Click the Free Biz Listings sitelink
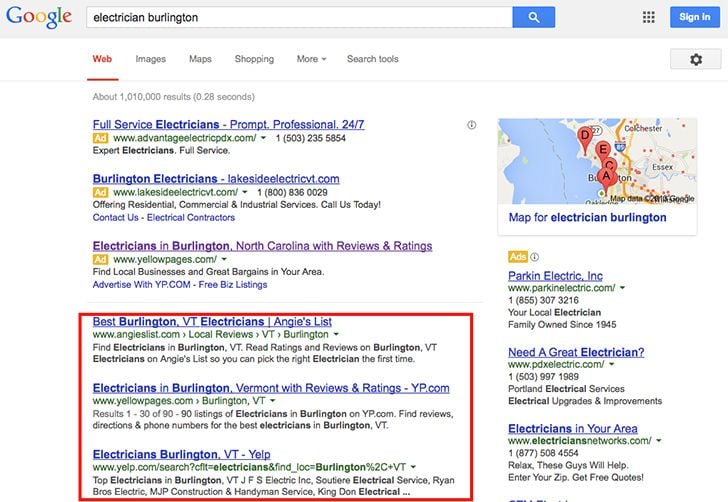 pyautogui.click(x=233, y=285)
